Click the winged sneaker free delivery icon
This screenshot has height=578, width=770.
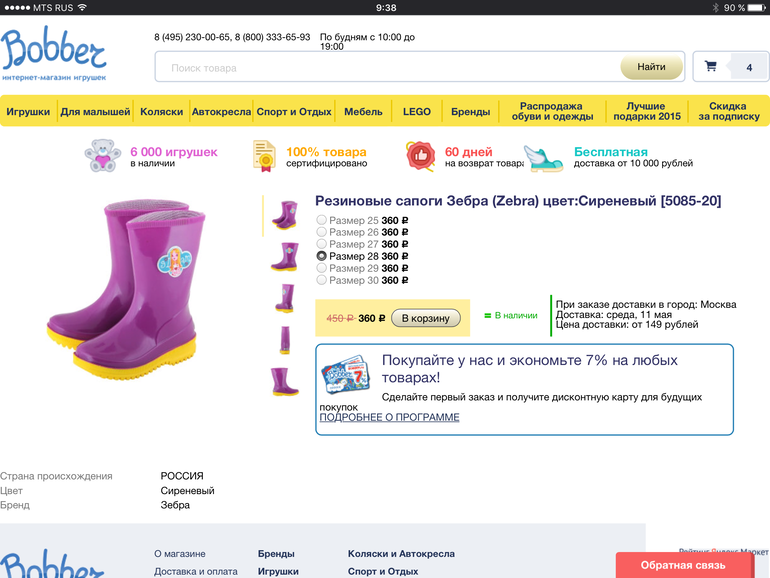click(x=543, y=158)
